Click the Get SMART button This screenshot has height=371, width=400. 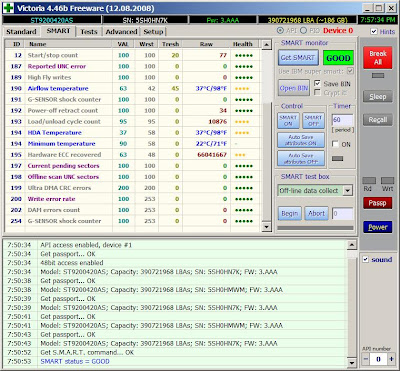coord(298,58)
